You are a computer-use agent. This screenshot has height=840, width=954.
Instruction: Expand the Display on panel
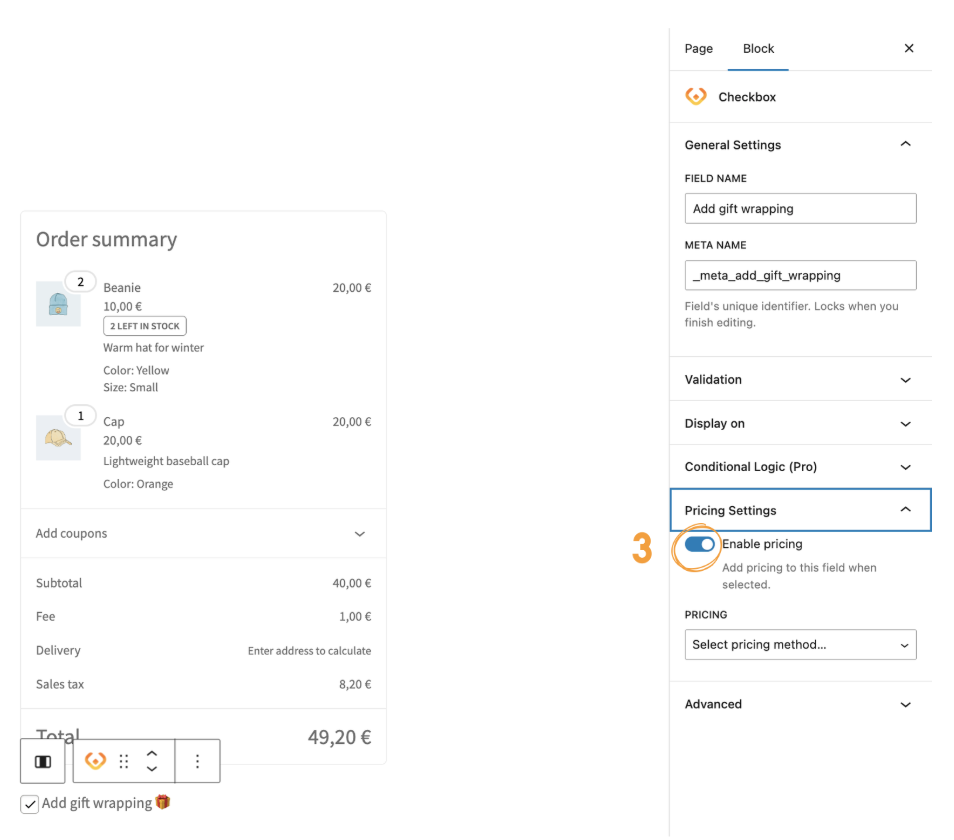pyautogui.click(x=800, y=424)
